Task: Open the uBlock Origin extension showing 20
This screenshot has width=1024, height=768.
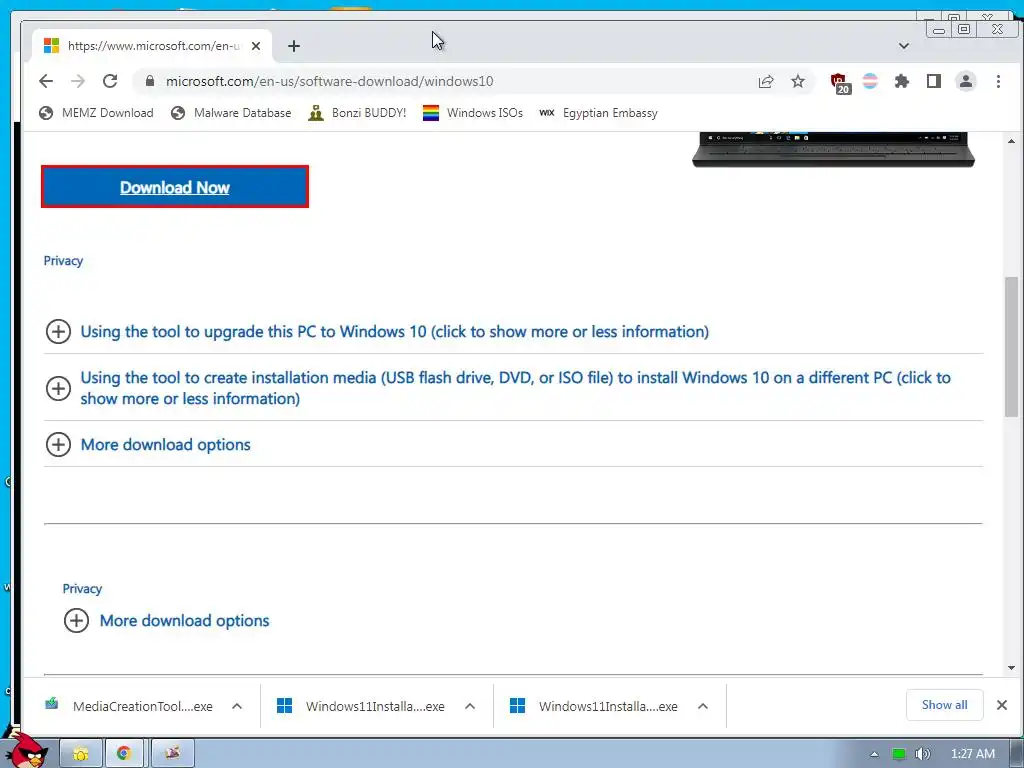Action: coord(840,82)
